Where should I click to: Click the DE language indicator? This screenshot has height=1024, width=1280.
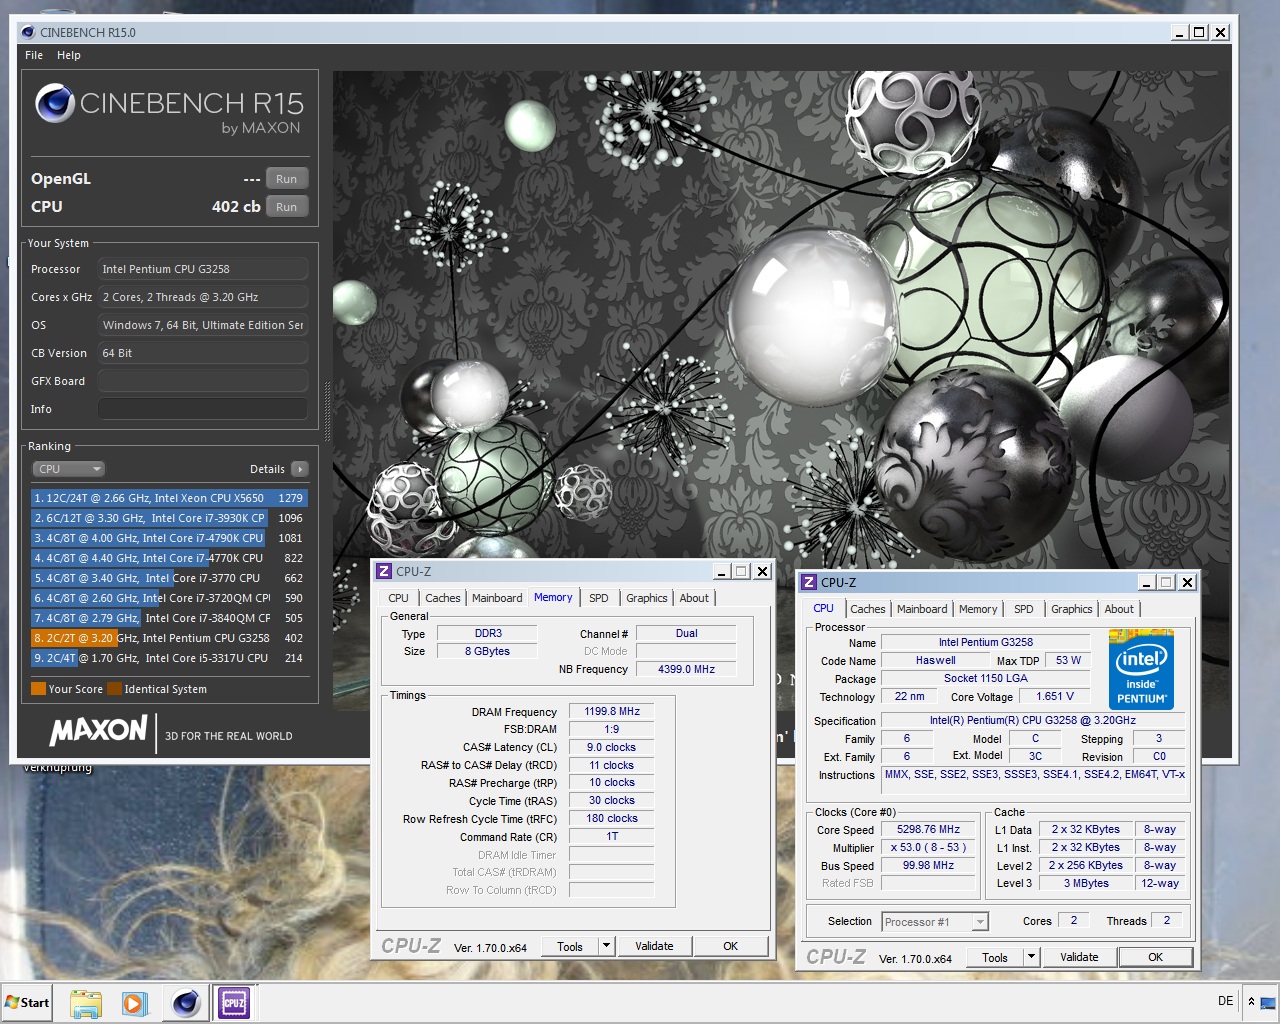coord(1226,1001)
